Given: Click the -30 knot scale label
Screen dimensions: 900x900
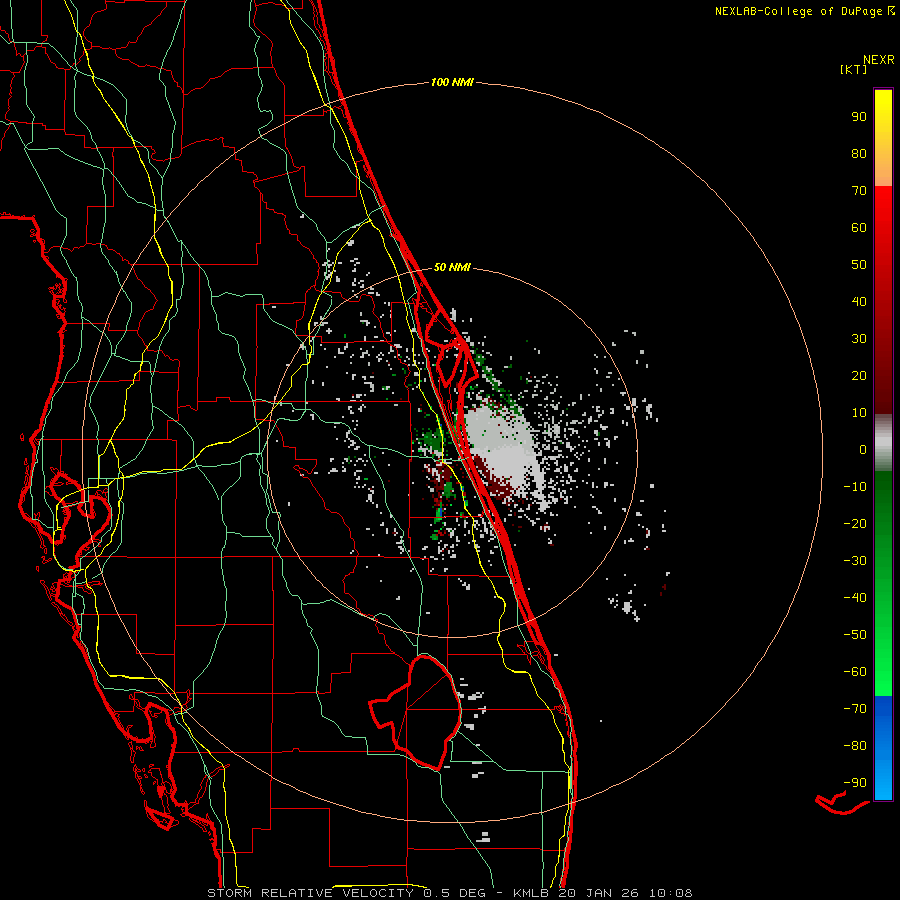Looking at the screenshot, I should tap(855, 561).
